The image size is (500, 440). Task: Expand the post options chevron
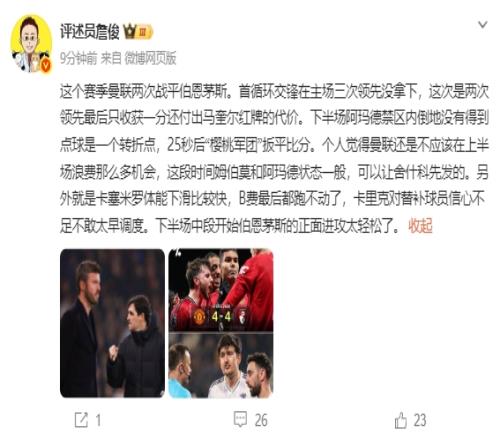tap(483, 25)
